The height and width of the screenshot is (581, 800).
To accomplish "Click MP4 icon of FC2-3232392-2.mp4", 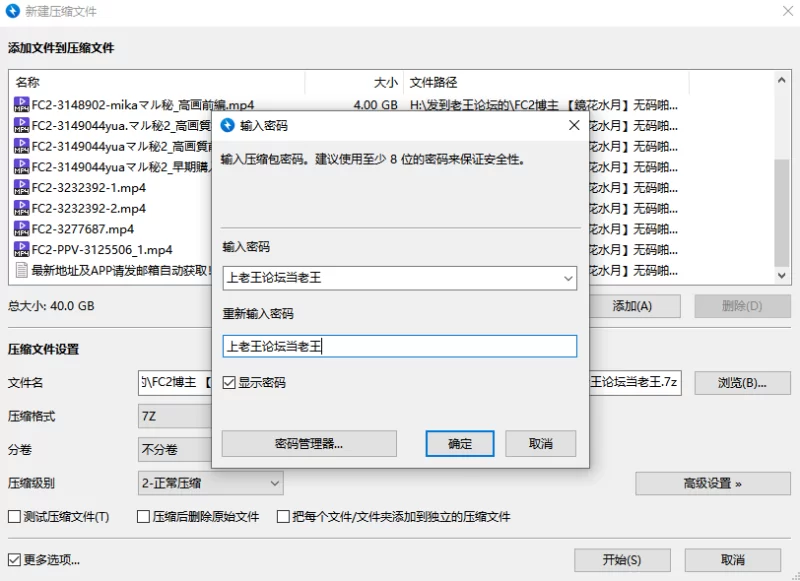I will pos(21,208).
